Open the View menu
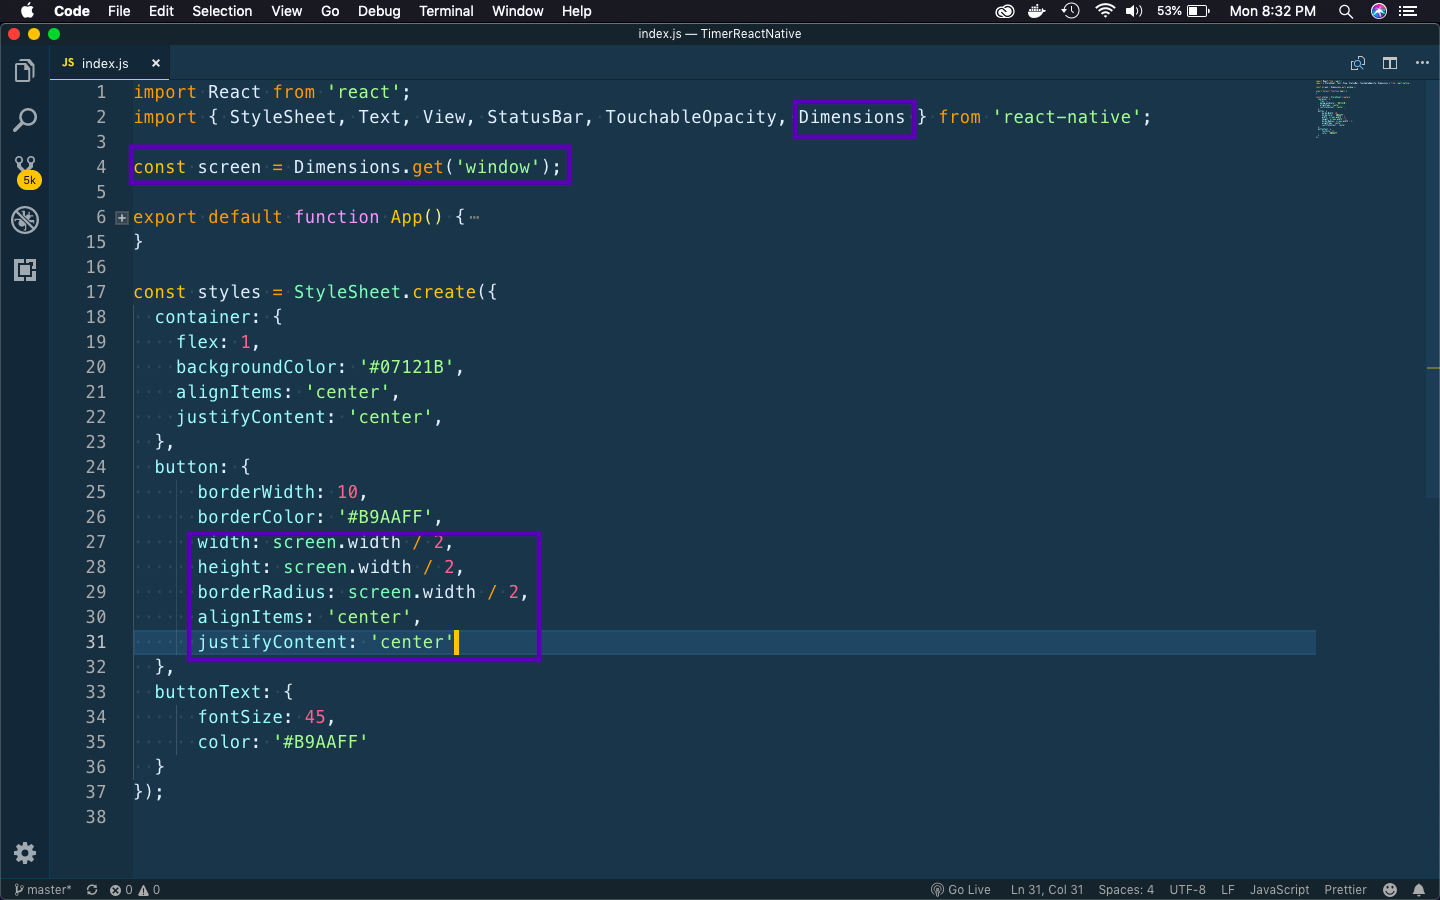Viewport: 1440px width, 900px height. click(286, 11)
